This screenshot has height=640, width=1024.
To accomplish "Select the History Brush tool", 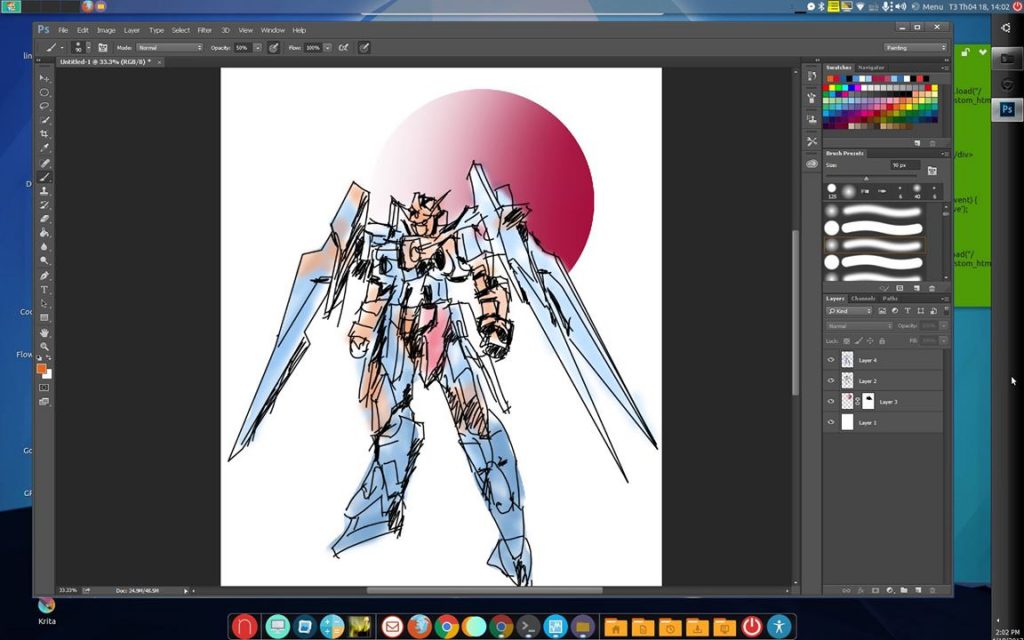I will coord(44,205).
